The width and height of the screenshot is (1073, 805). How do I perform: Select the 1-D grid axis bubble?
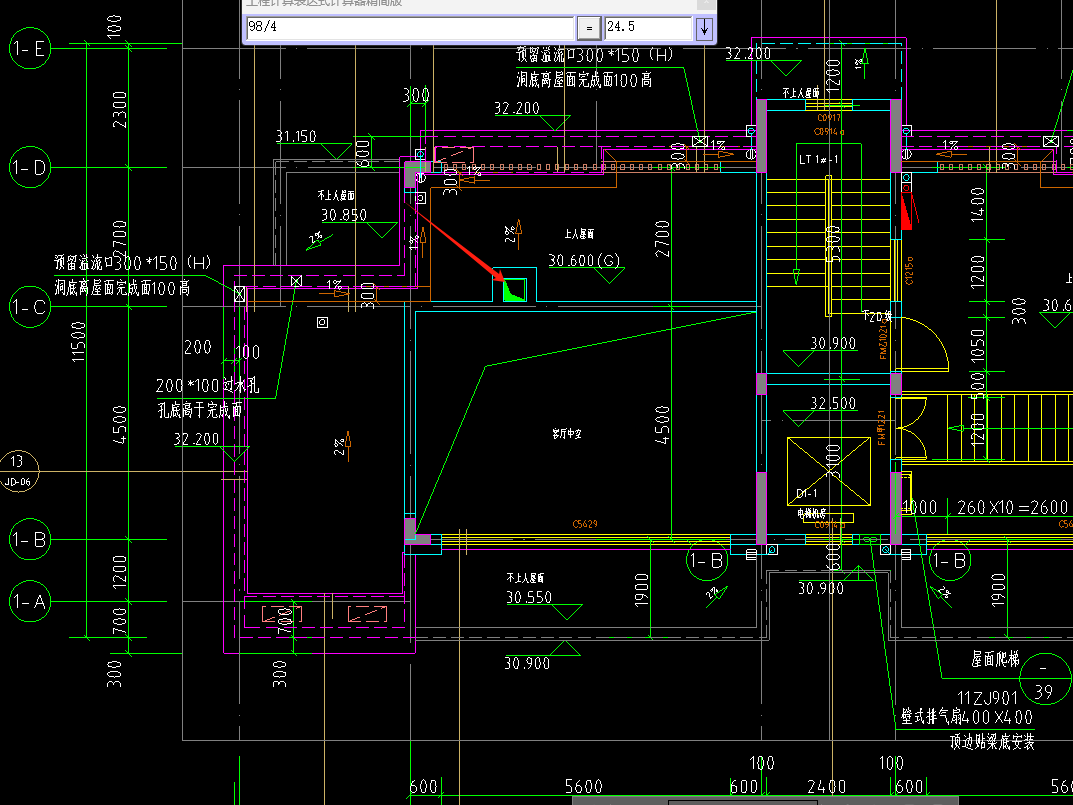coord(30,167)
